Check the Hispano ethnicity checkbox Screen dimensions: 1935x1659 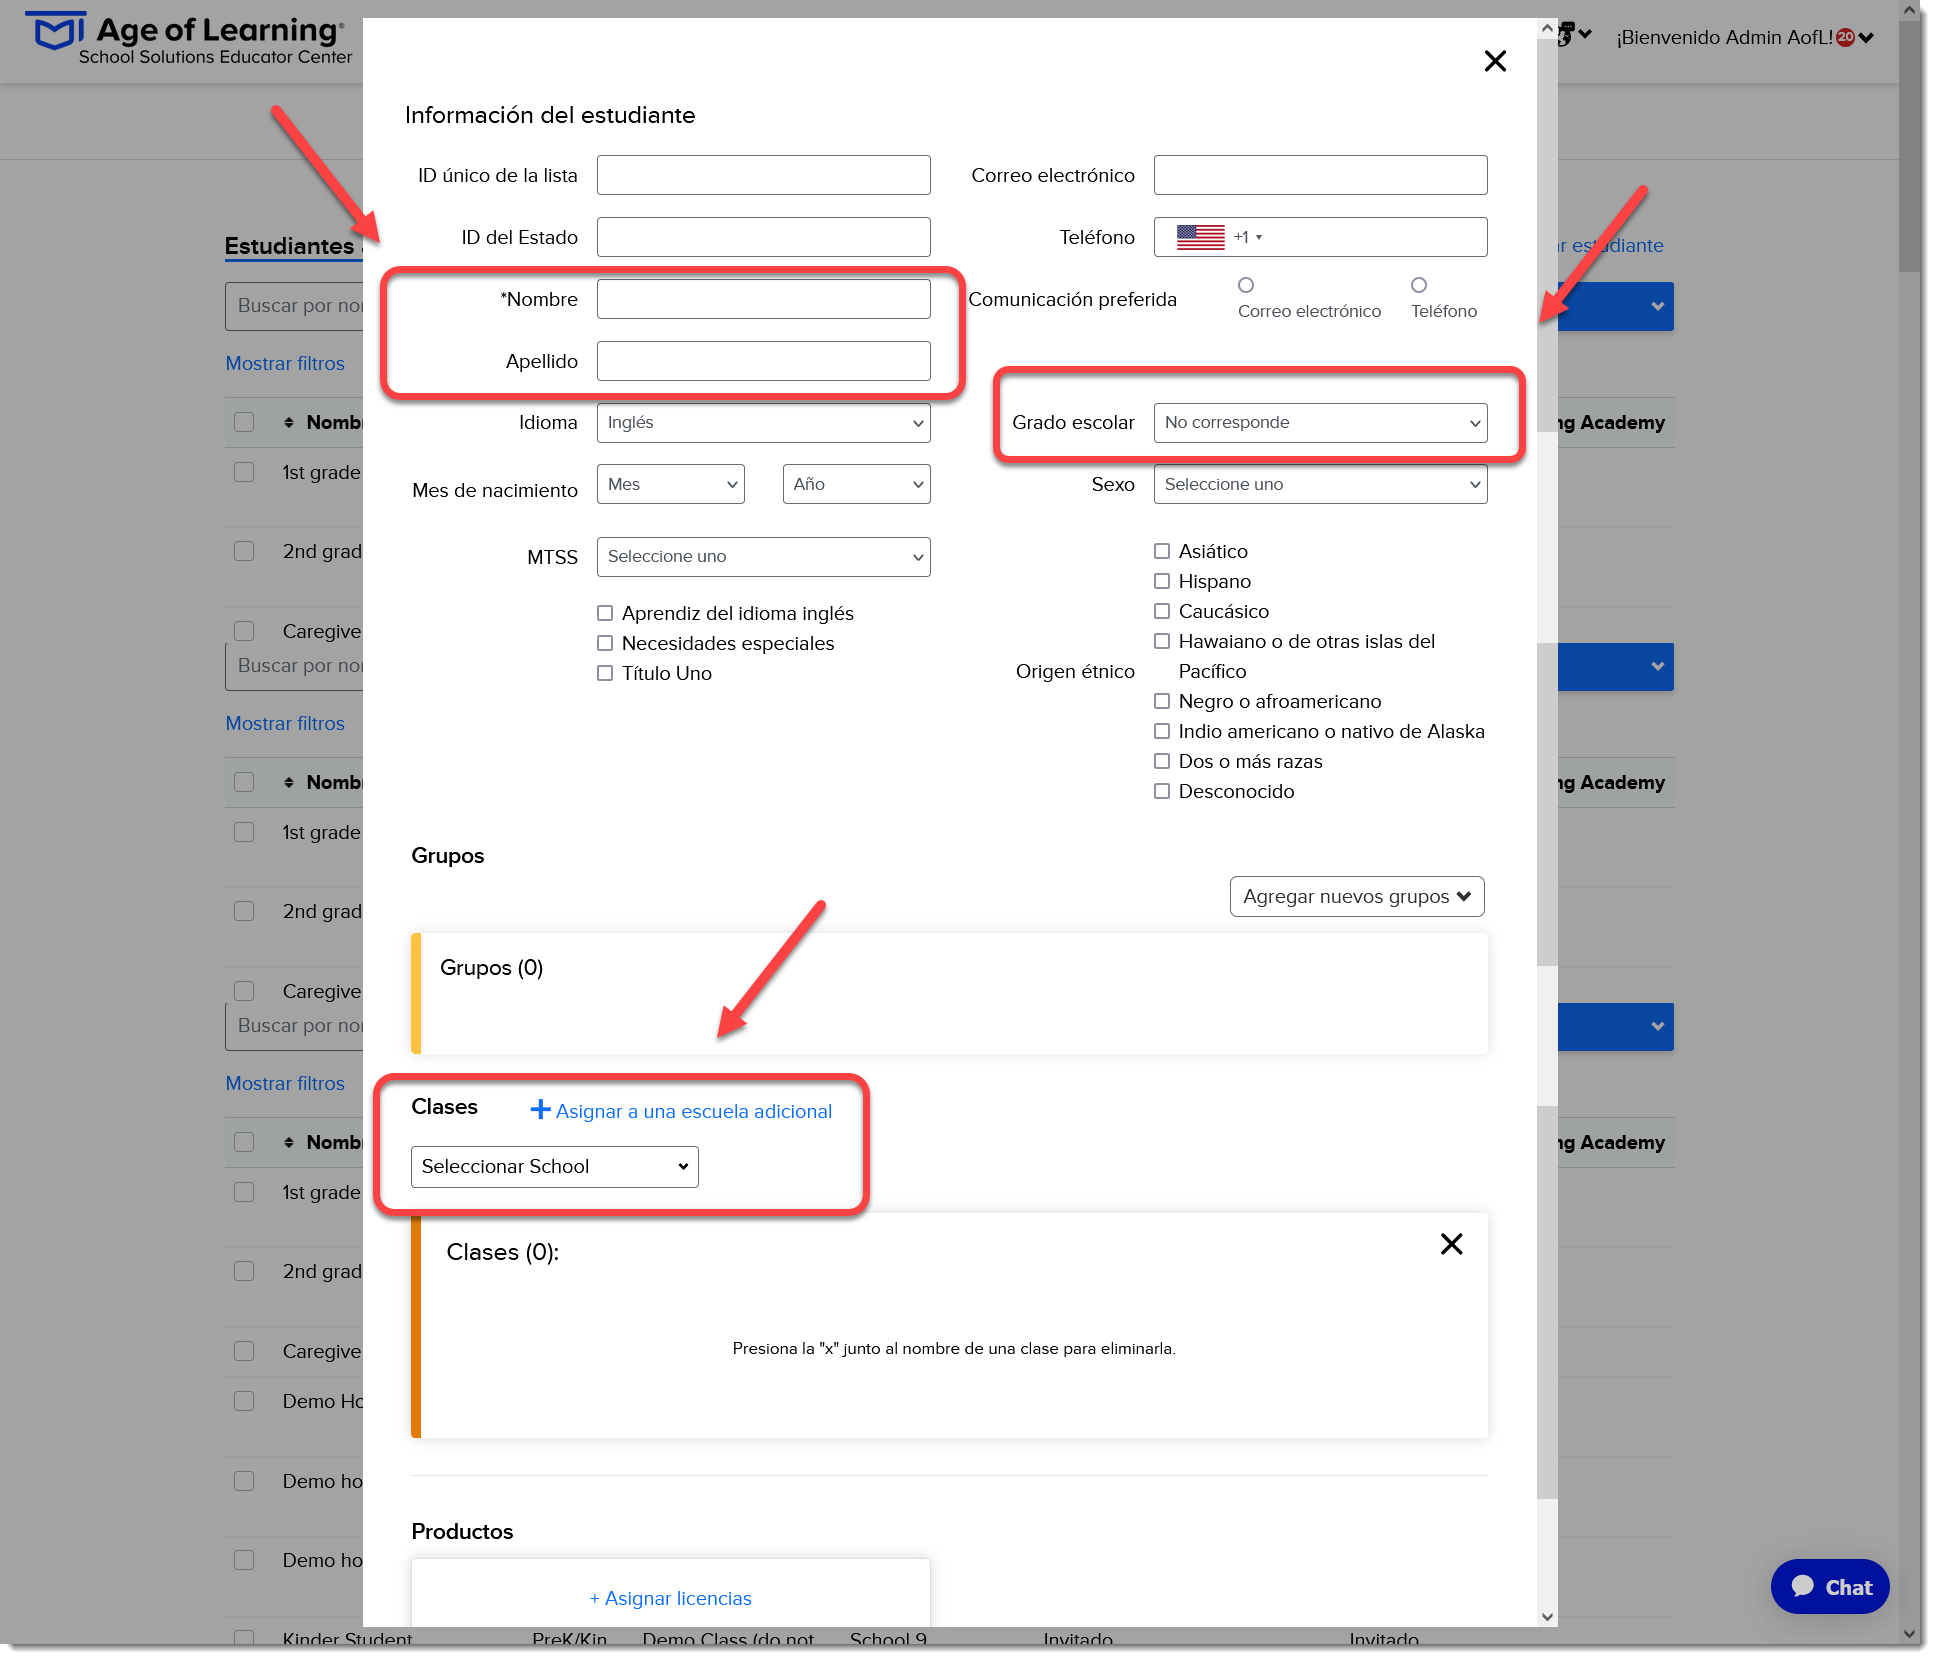point(1162,581)
